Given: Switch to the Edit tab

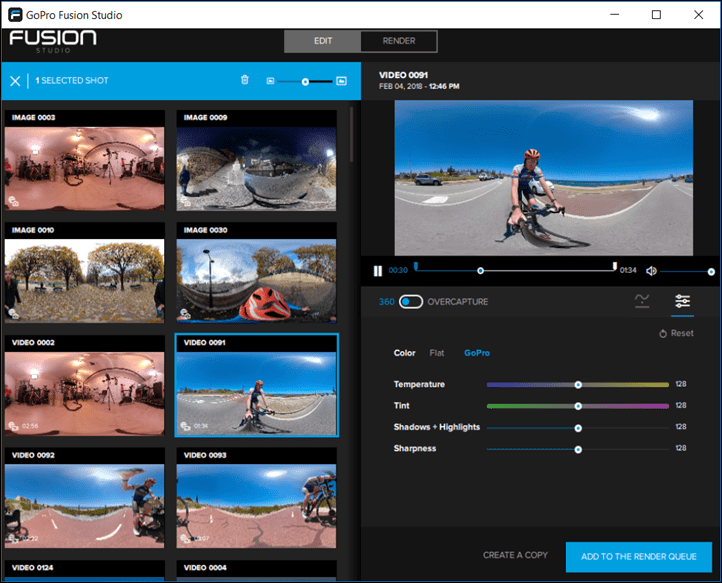Looking at the screenshot, I should [323, 41].
